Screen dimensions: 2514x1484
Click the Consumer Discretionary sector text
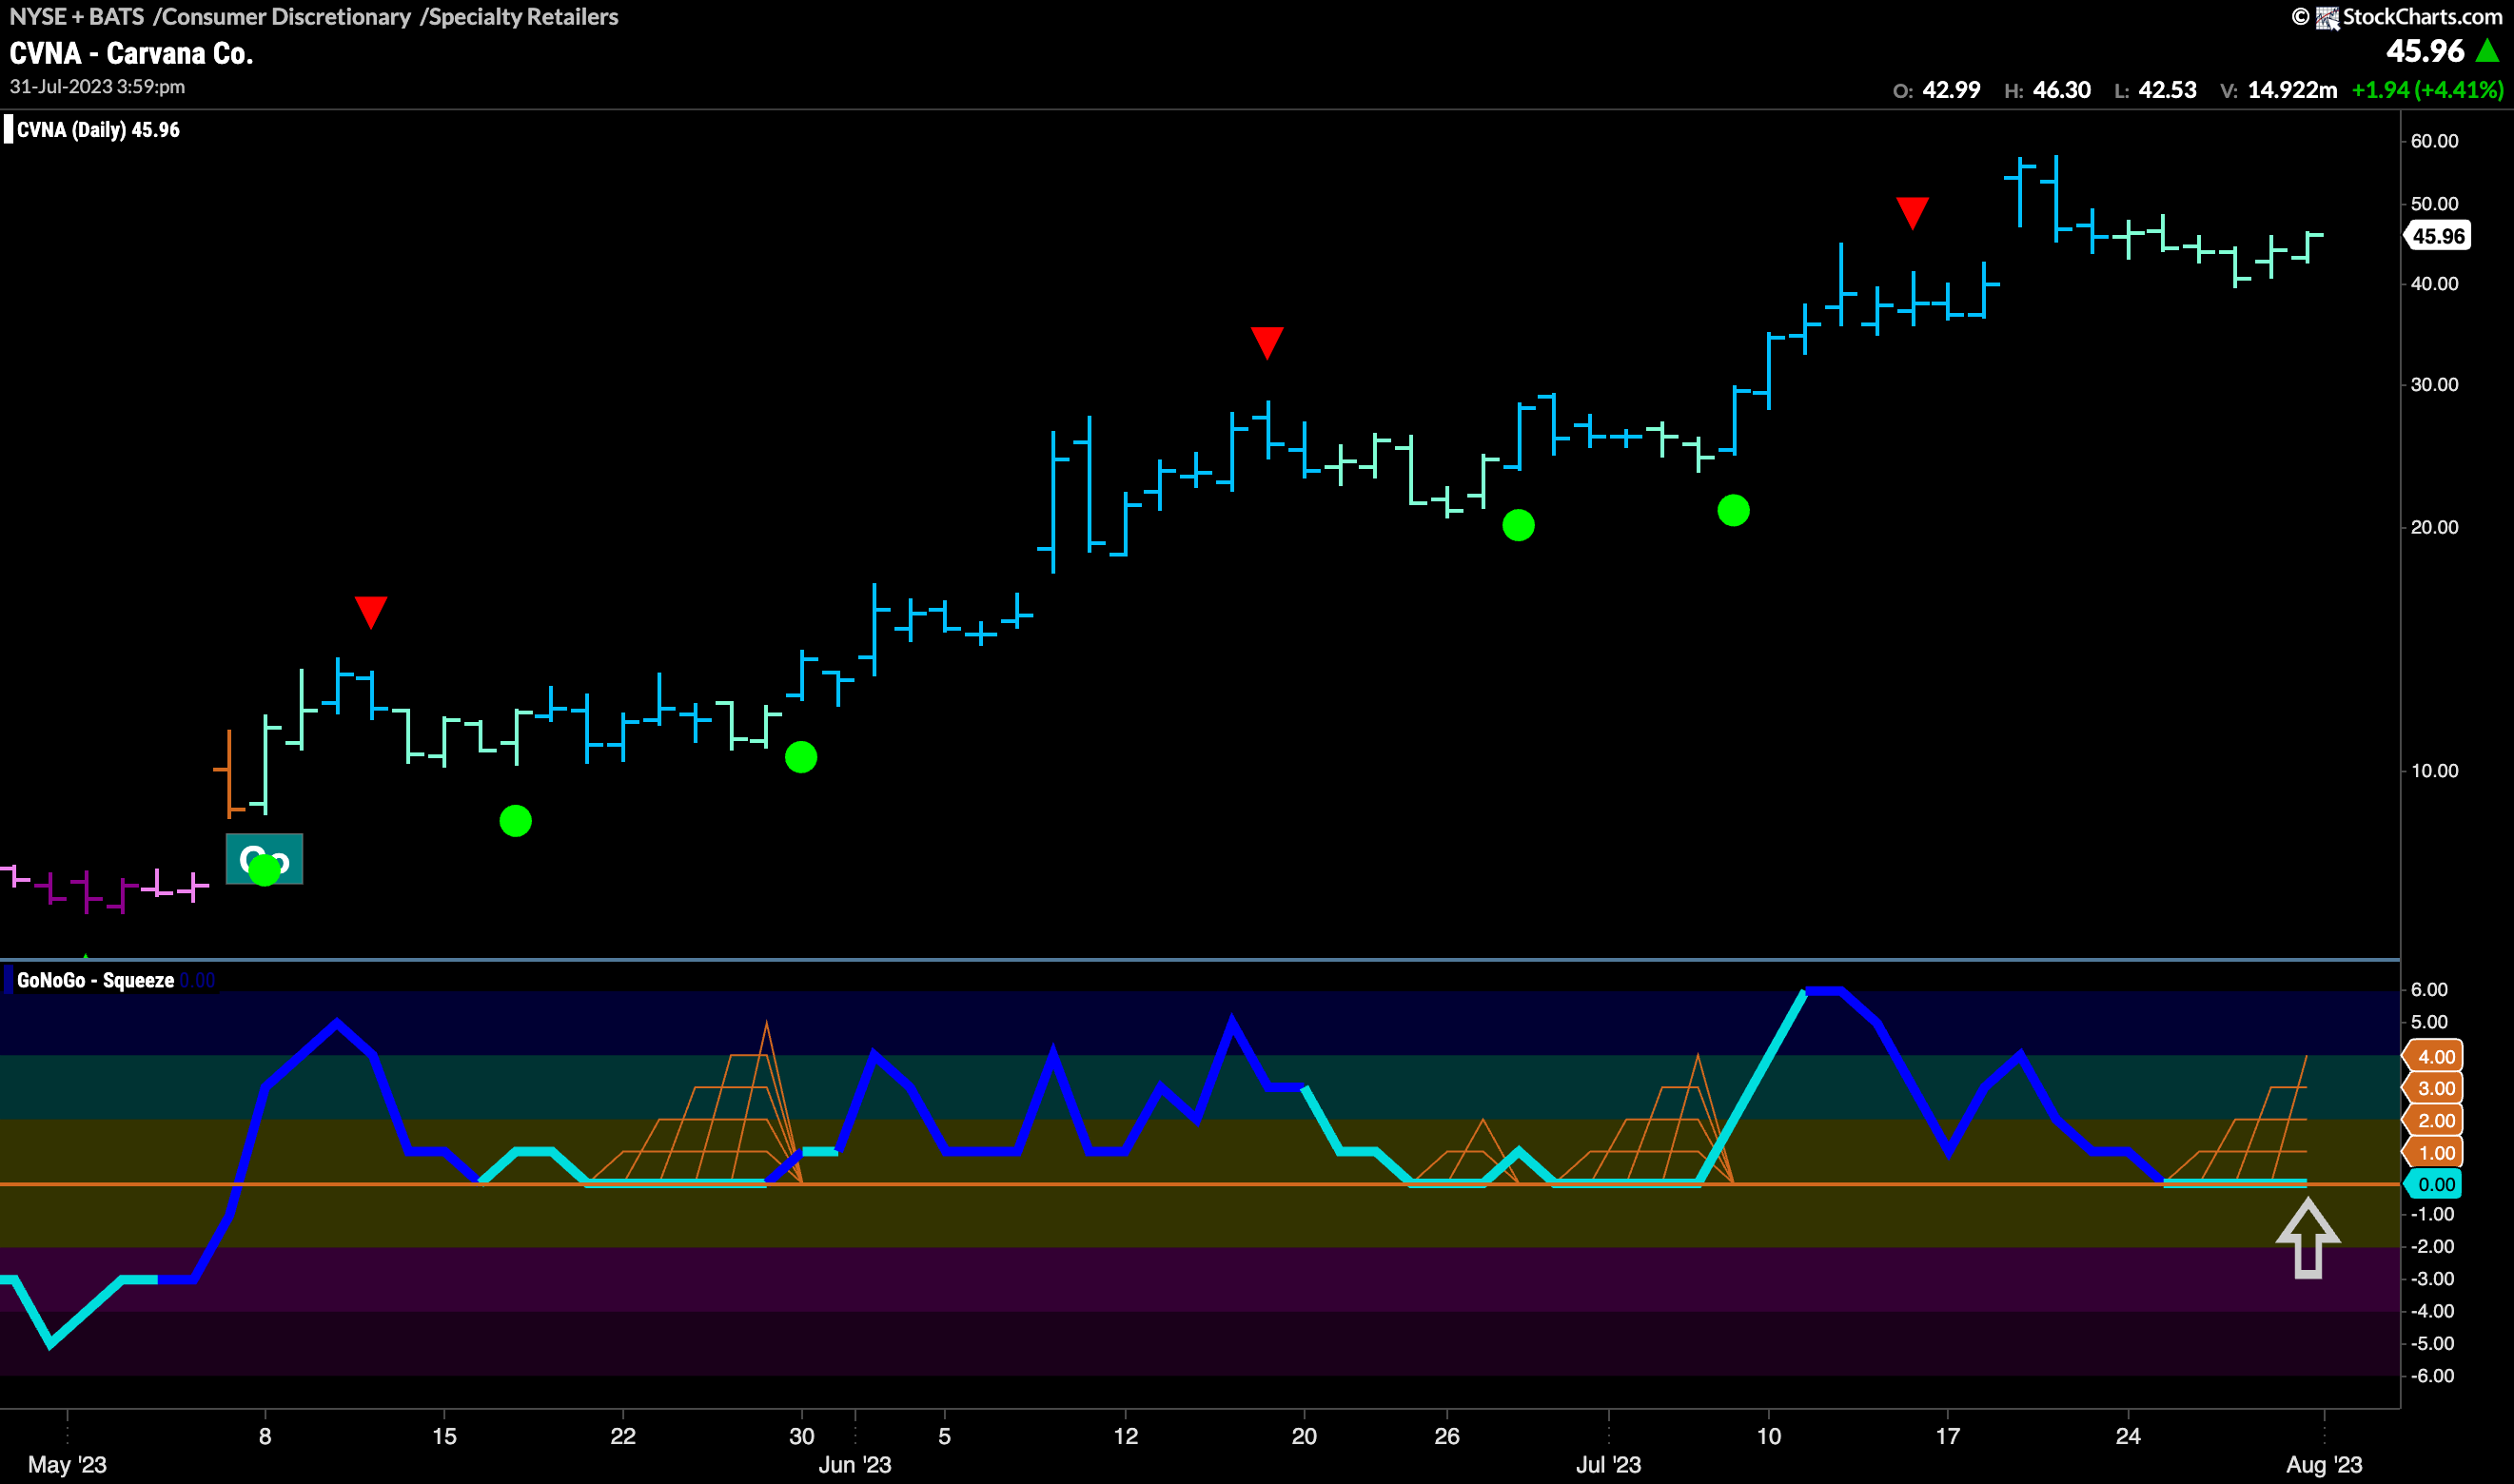(286, 17)
